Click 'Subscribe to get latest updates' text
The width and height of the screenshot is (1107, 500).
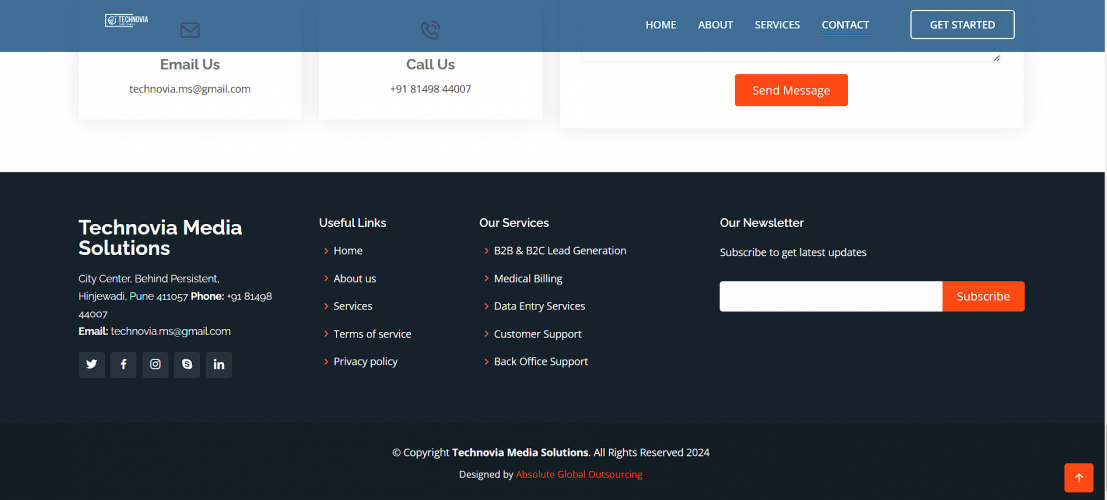(793, 252)
